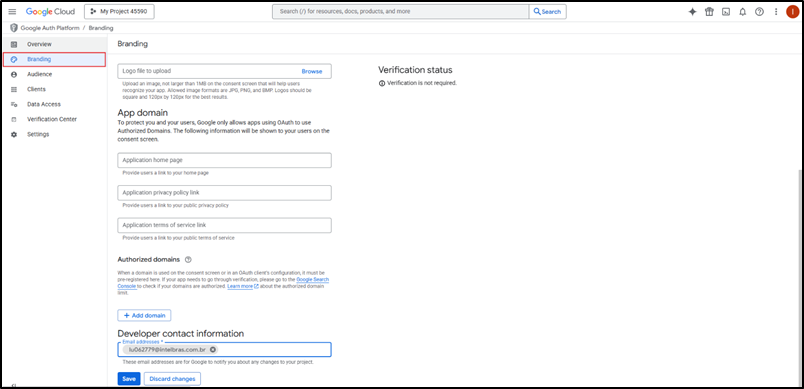Click the Verification Center icon
Image resolution: width=804 pixels, height=389 pixels.
pyautogui.click(x=14, y=119)
